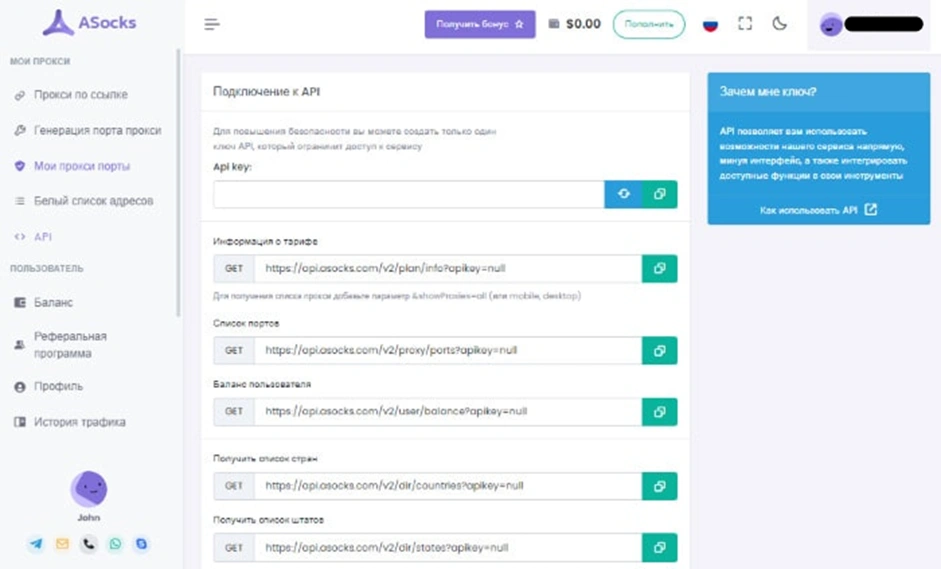
Task: Regenerate the API key with refresh icon
Action: [x=623, y=194]
